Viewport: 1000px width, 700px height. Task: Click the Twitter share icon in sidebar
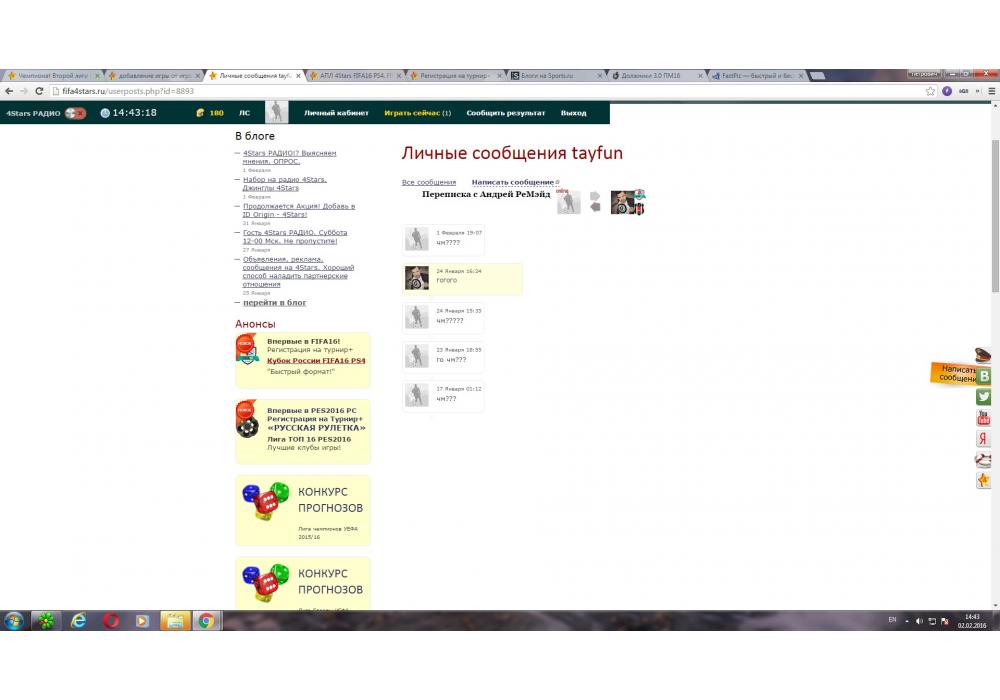[984, 397]
